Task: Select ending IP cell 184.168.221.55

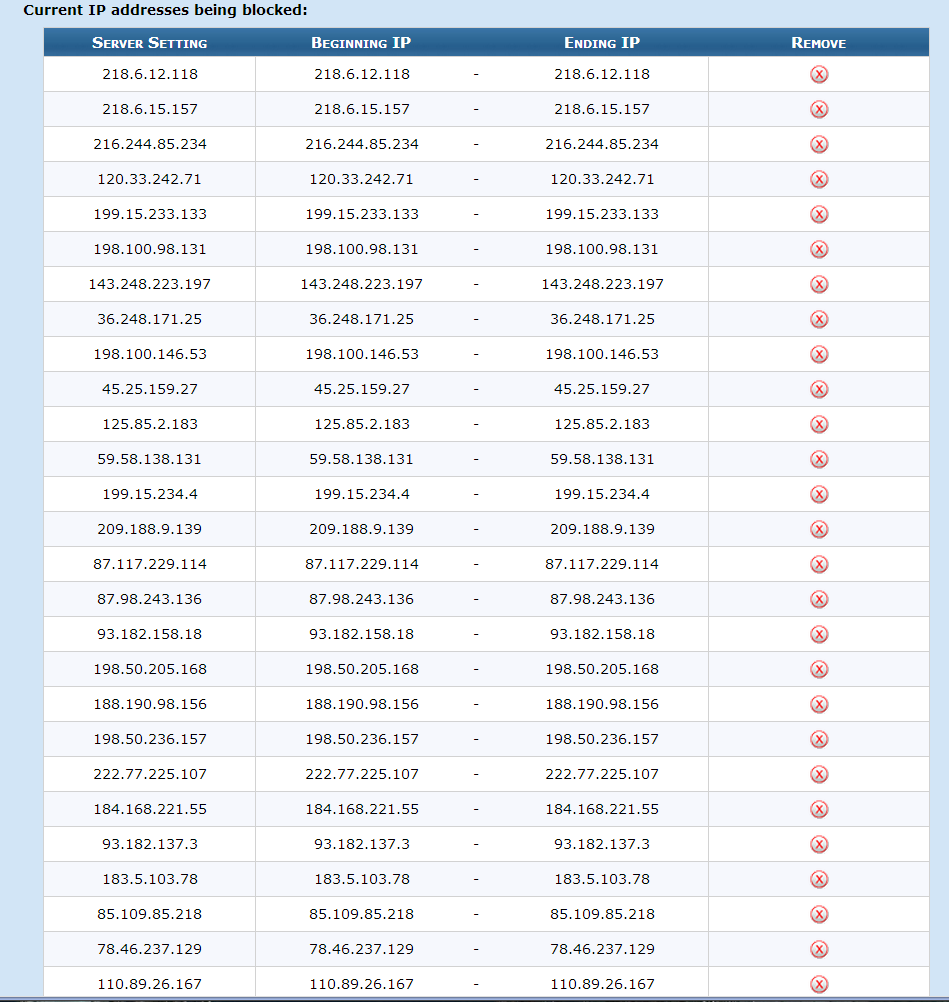Action: [x=602, y=809]
